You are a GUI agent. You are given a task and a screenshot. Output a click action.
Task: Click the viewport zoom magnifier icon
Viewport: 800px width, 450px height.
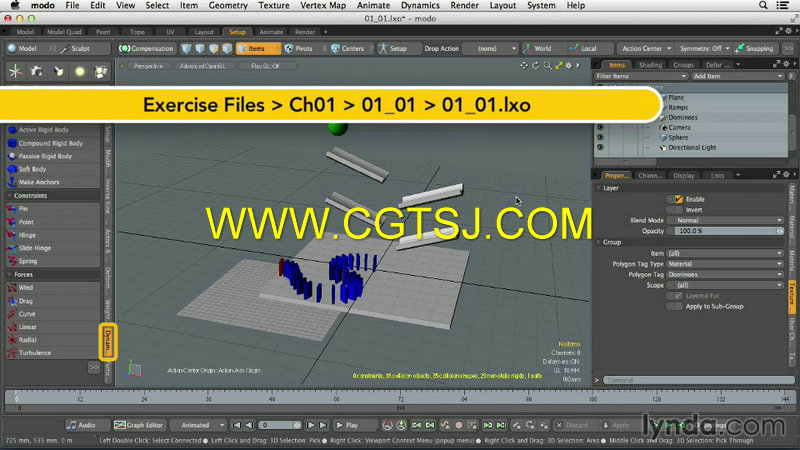pos(547,65)
